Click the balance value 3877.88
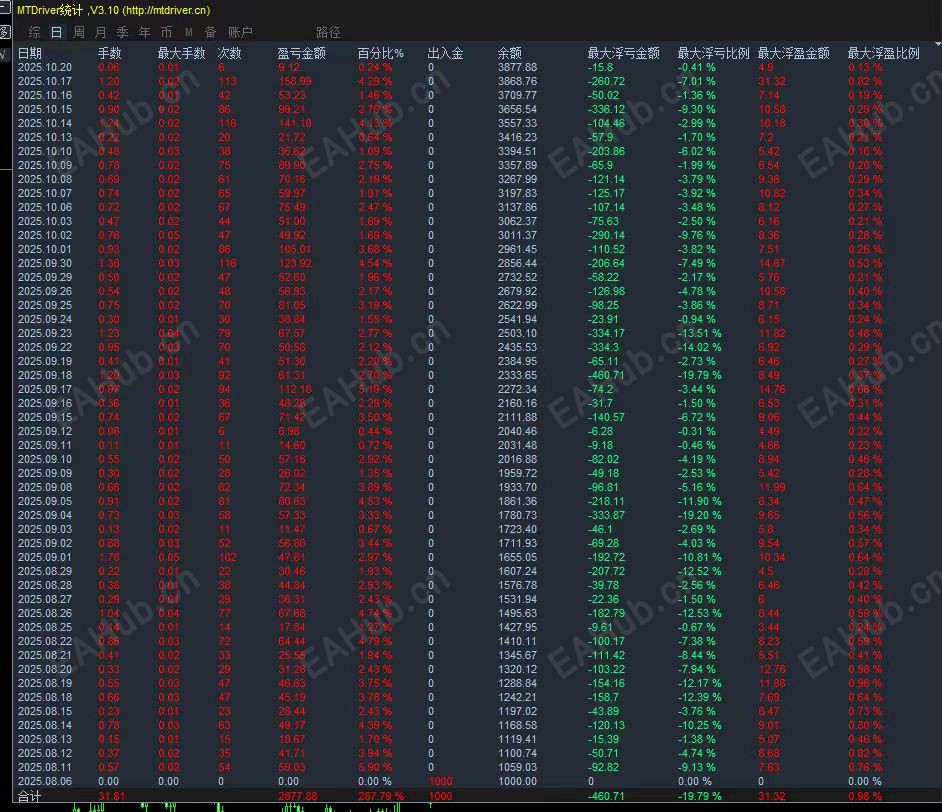Image resolution: width=942 pixels, height=812 pixels. coord(517,67)
